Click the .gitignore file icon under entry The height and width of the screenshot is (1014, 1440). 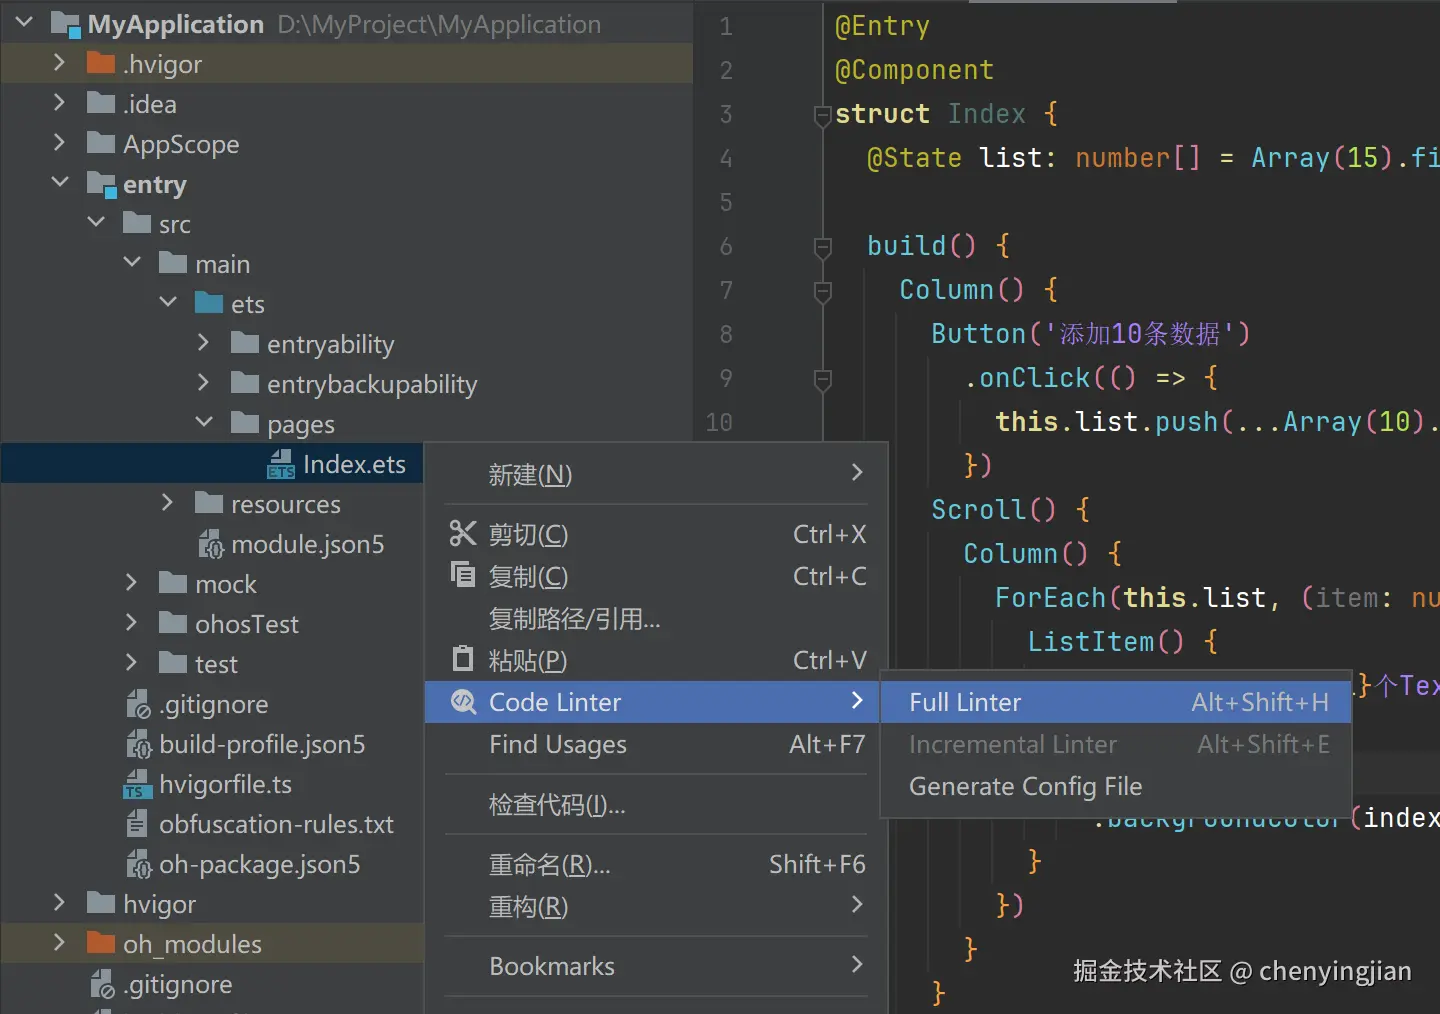[x=138, y=704]
